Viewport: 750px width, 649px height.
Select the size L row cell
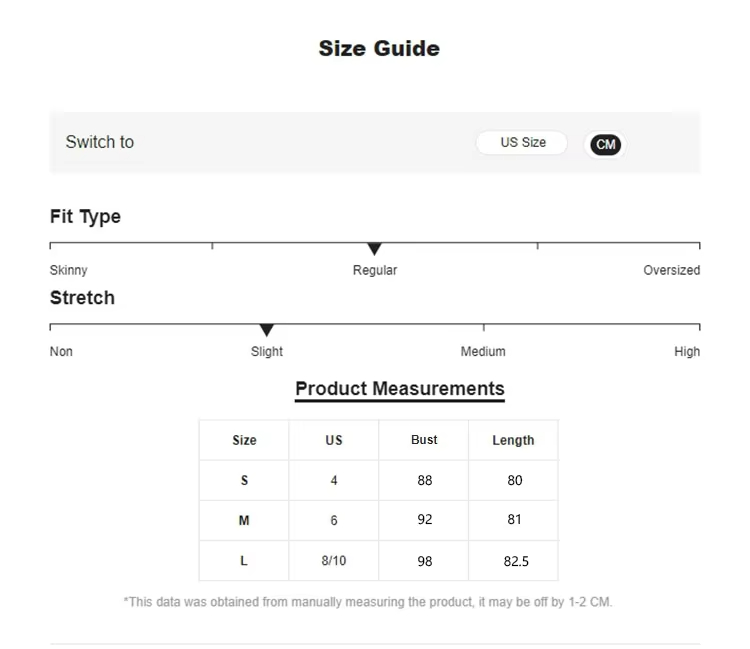click(244, 561)
